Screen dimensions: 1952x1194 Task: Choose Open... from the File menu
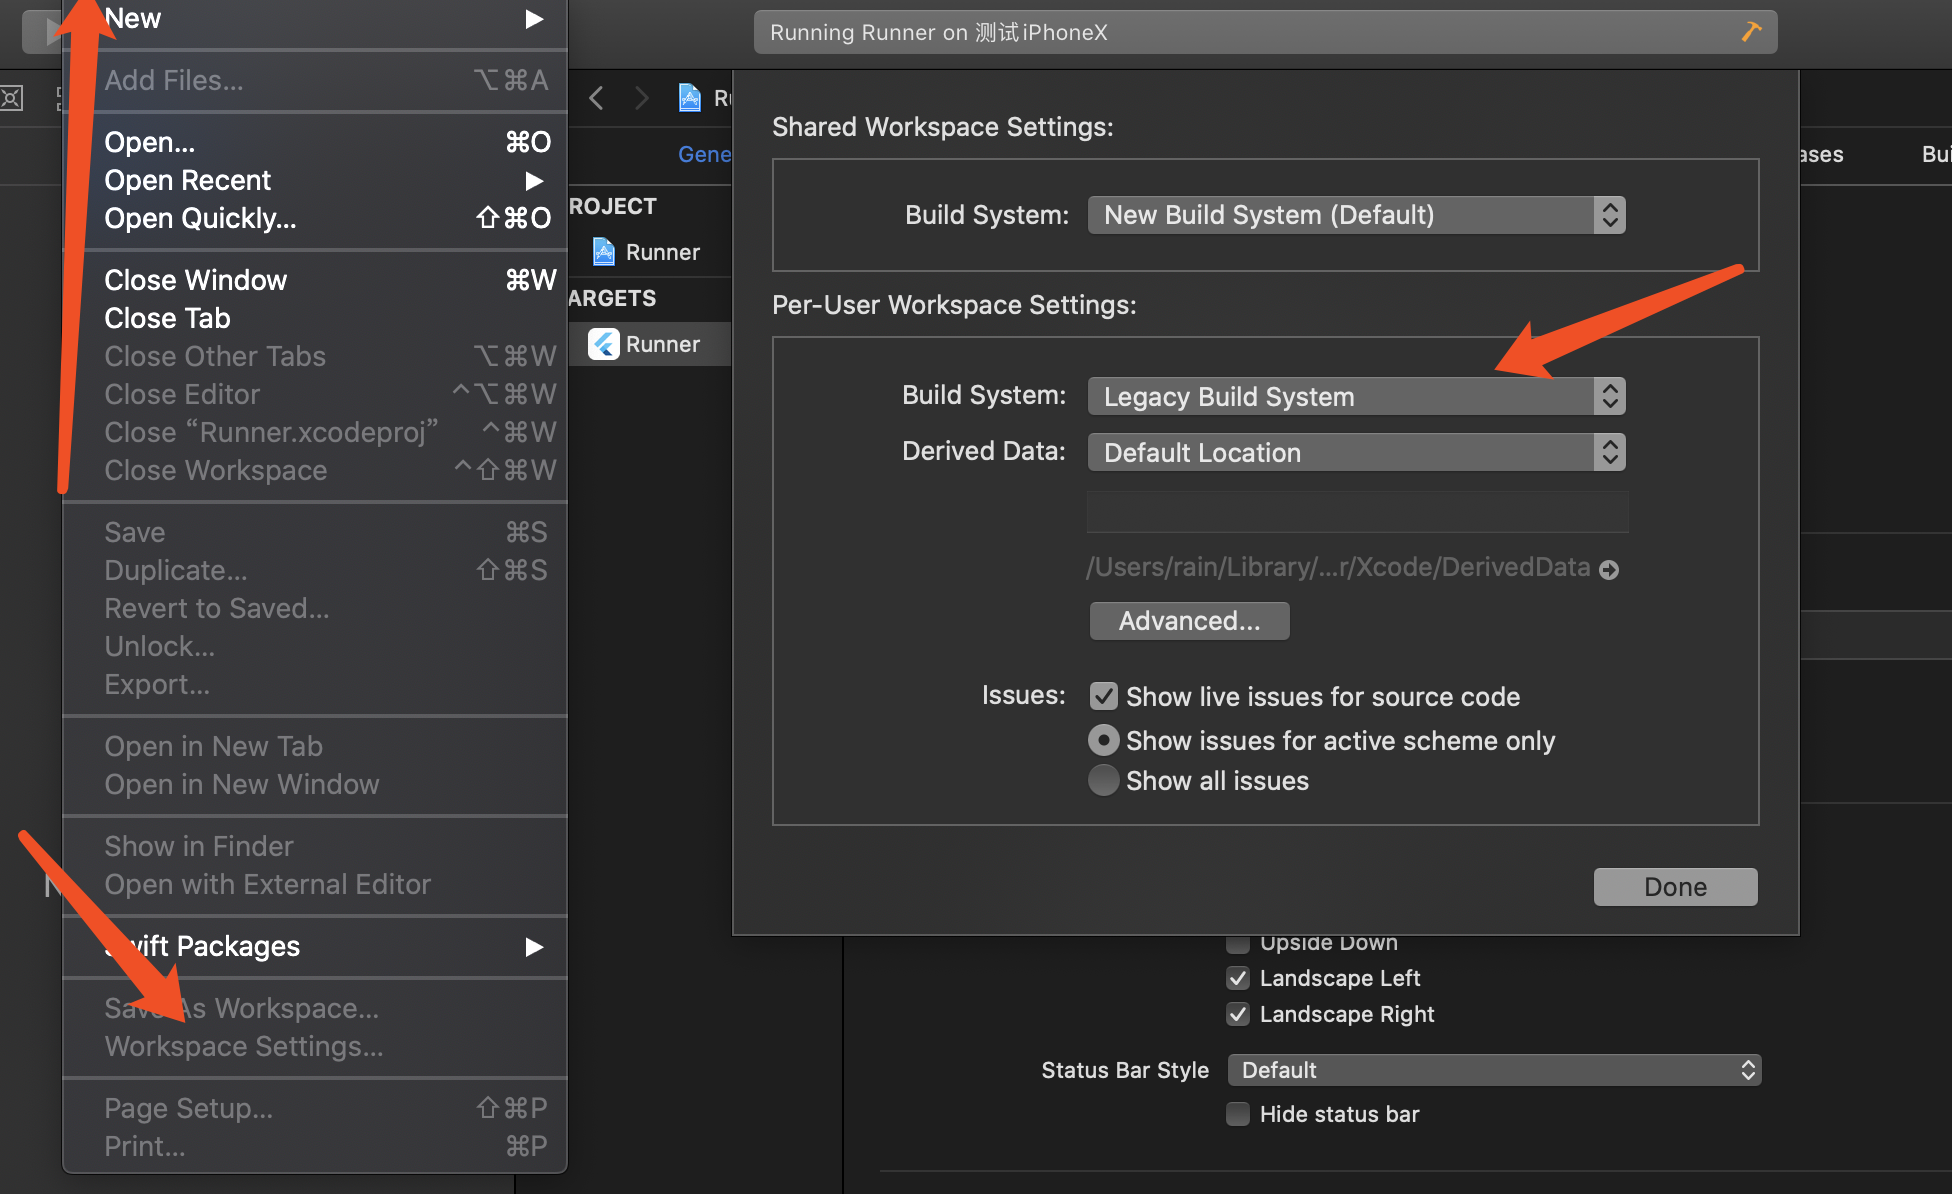pyautogui.click(x=315, y=142)
